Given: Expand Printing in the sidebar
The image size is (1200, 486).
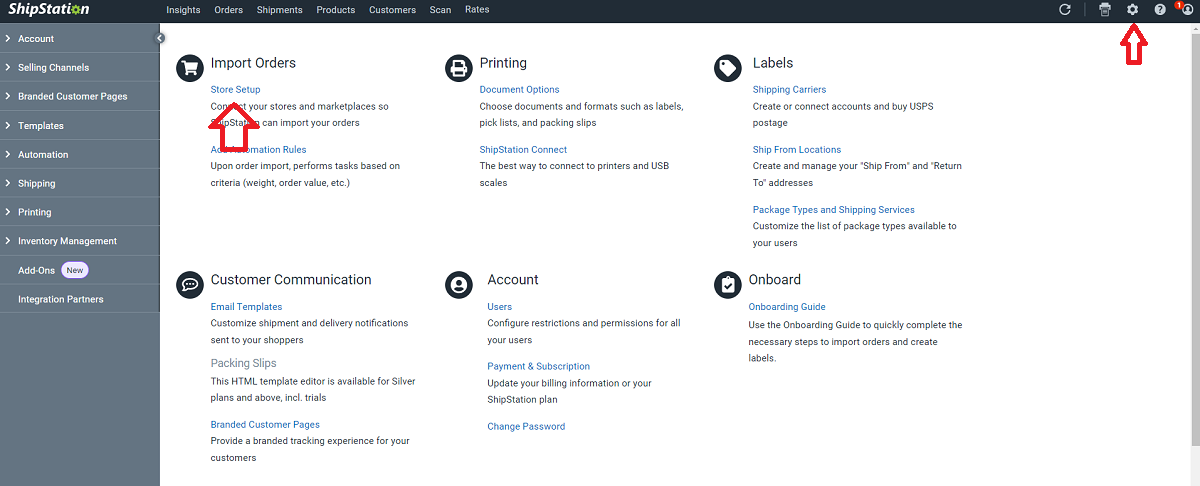Looking at the screenshot, I should tap(80, 213).
